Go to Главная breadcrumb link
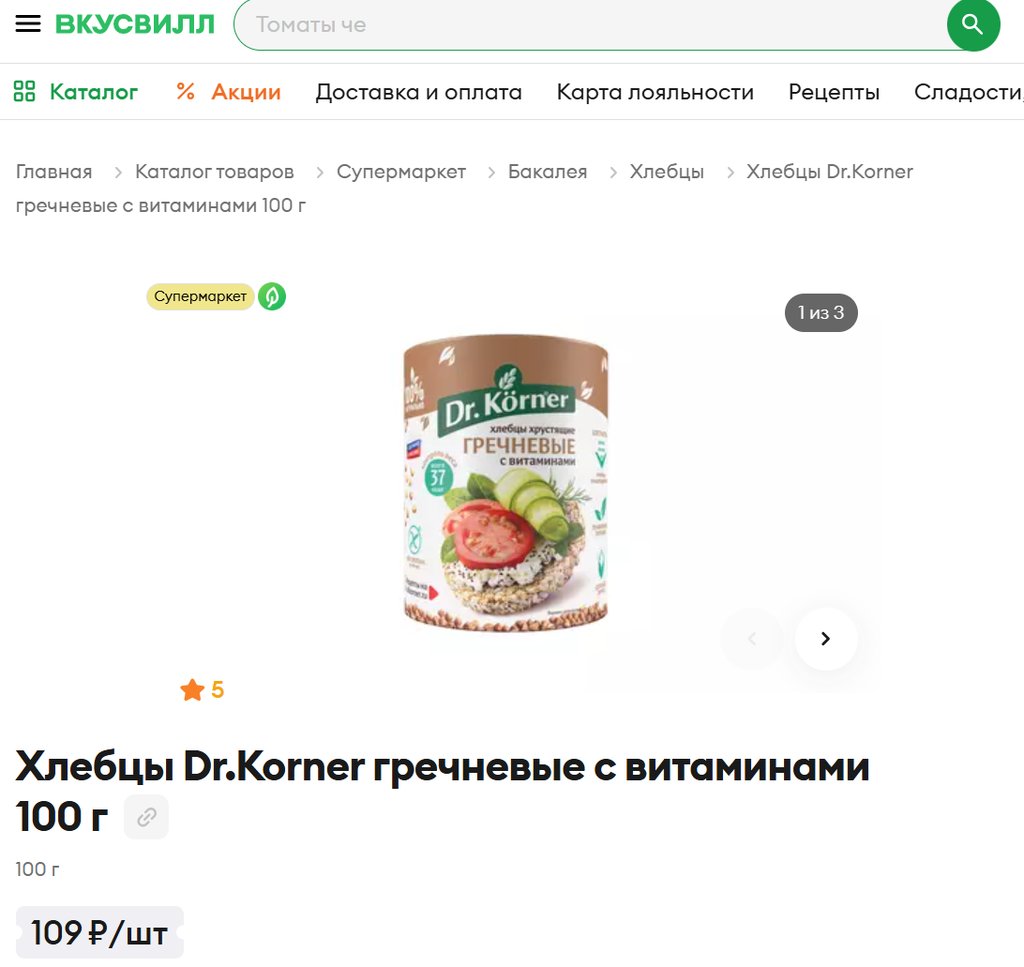This screenshot has width=1024, height=967. (x=54, y=172)
